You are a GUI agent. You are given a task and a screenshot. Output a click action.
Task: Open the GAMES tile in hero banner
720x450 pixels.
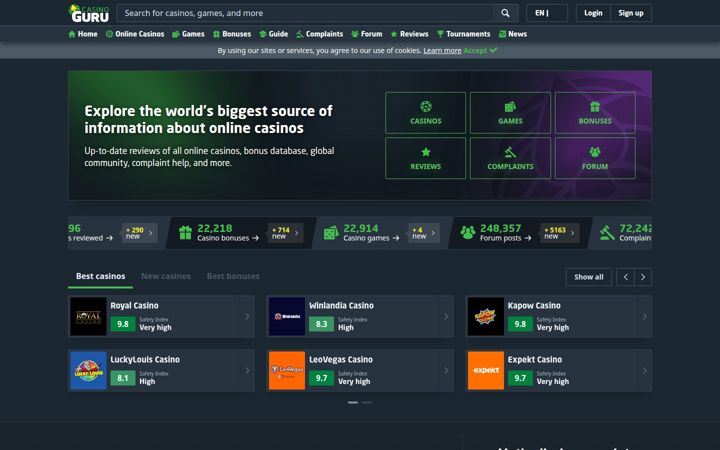(510, 113)
